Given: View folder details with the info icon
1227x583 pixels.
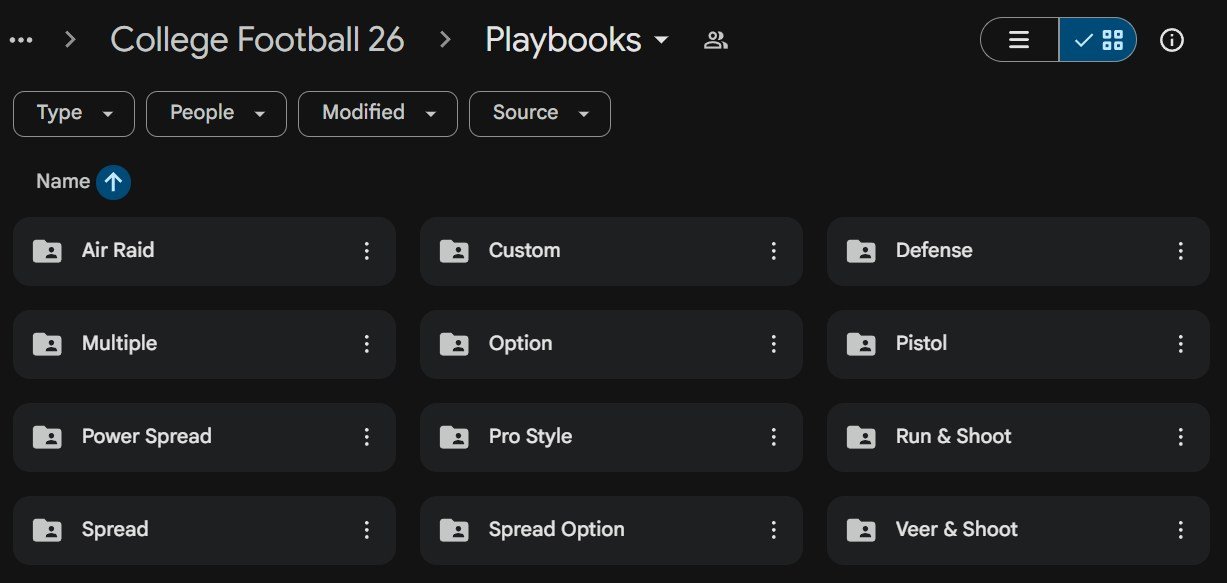Looking at the screenshot, I should pos(1171,40).
